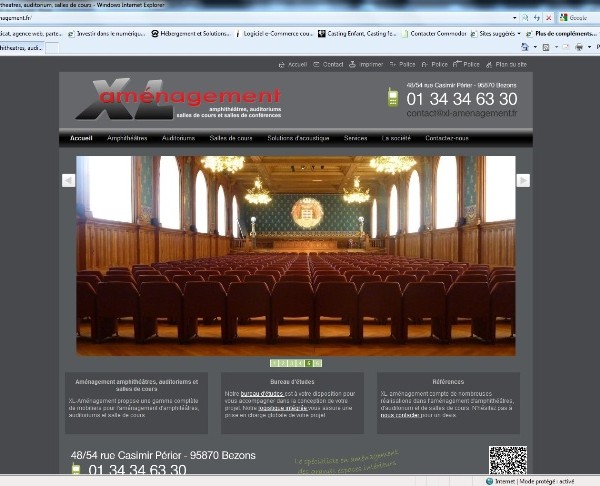This screenshot has width=600, height=486.
Task: Click the red stop loading X in address bar
Action: tap(548, 18)
